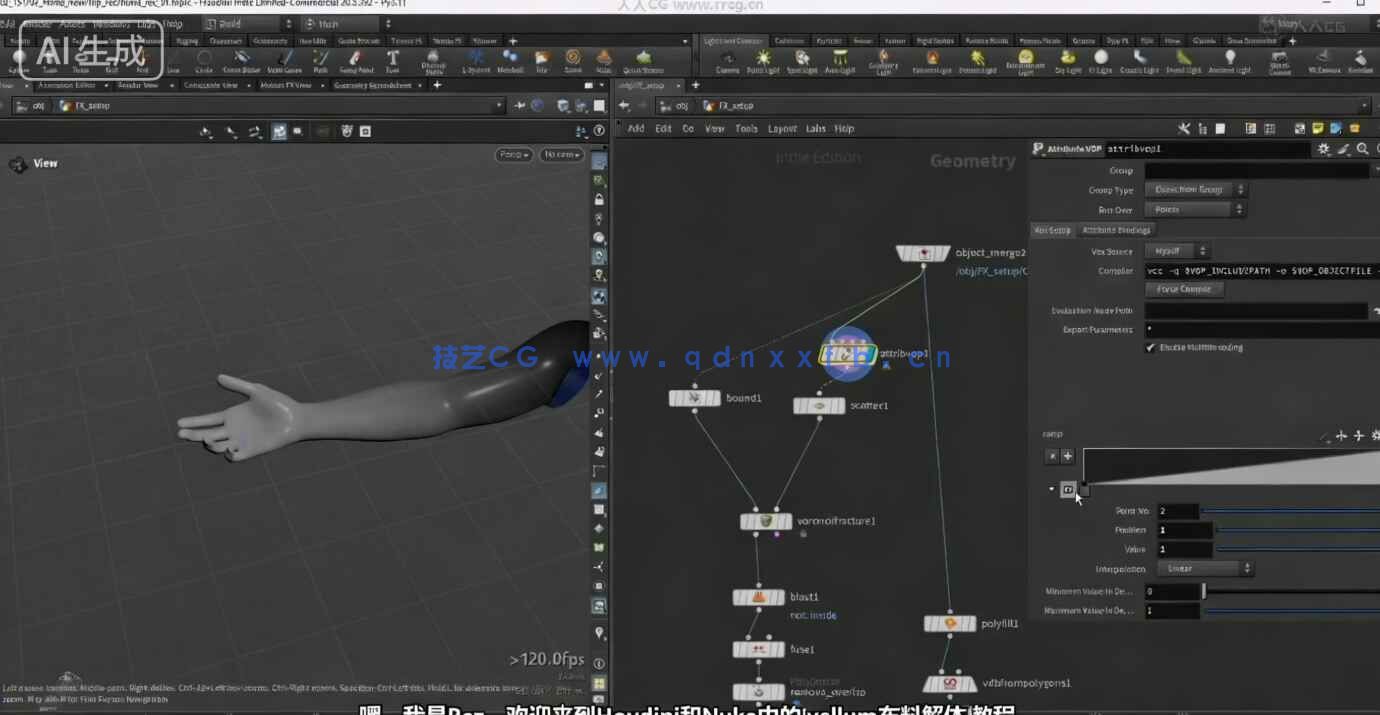
Task: Toggle the display flag on bound1 node
Action: click(713, 398)
